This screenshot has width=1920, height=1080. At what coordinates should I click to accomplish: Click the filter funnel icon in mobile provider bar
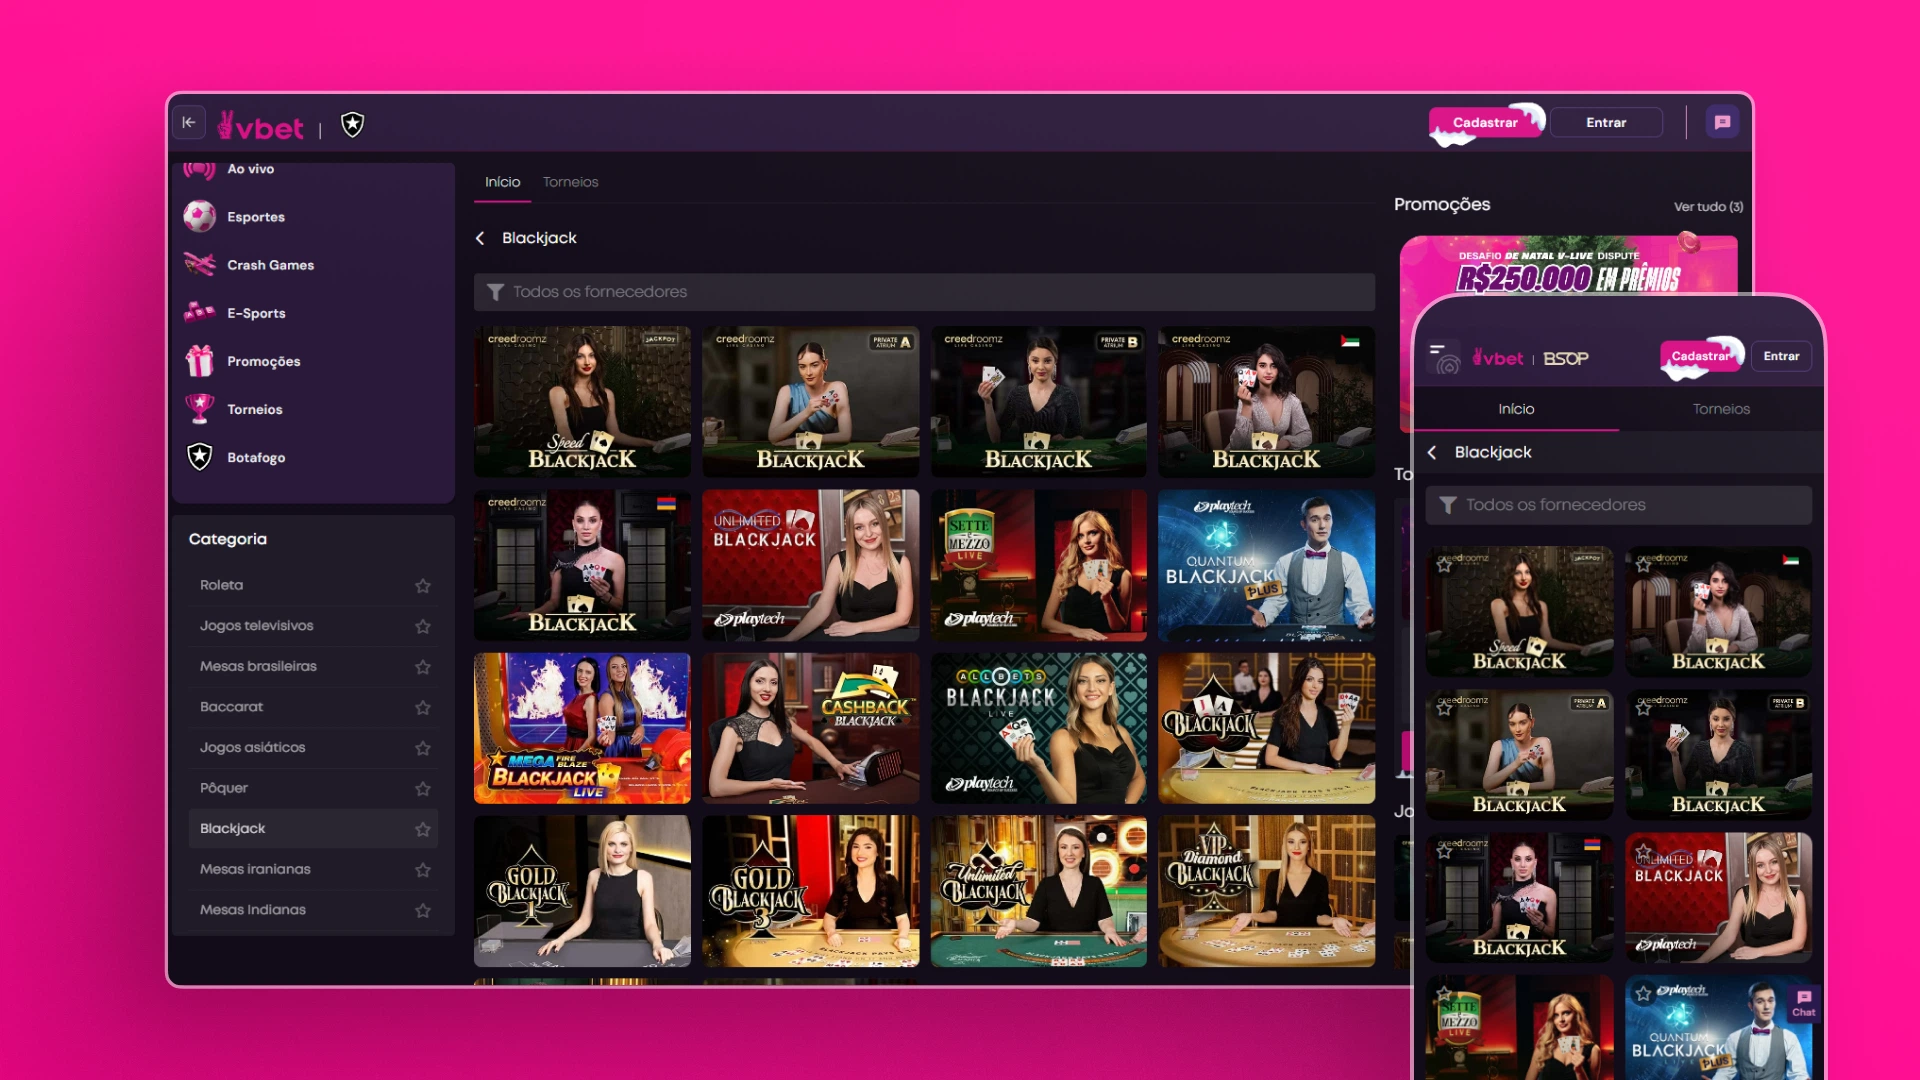(1447, 505)
